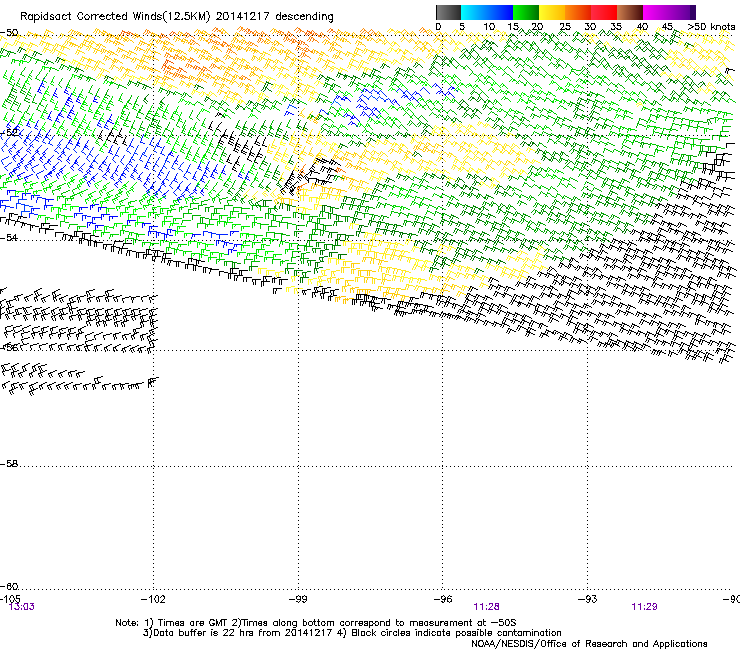Click the purple '13:03' time label

pyautogui.click(x=22, y=607)
